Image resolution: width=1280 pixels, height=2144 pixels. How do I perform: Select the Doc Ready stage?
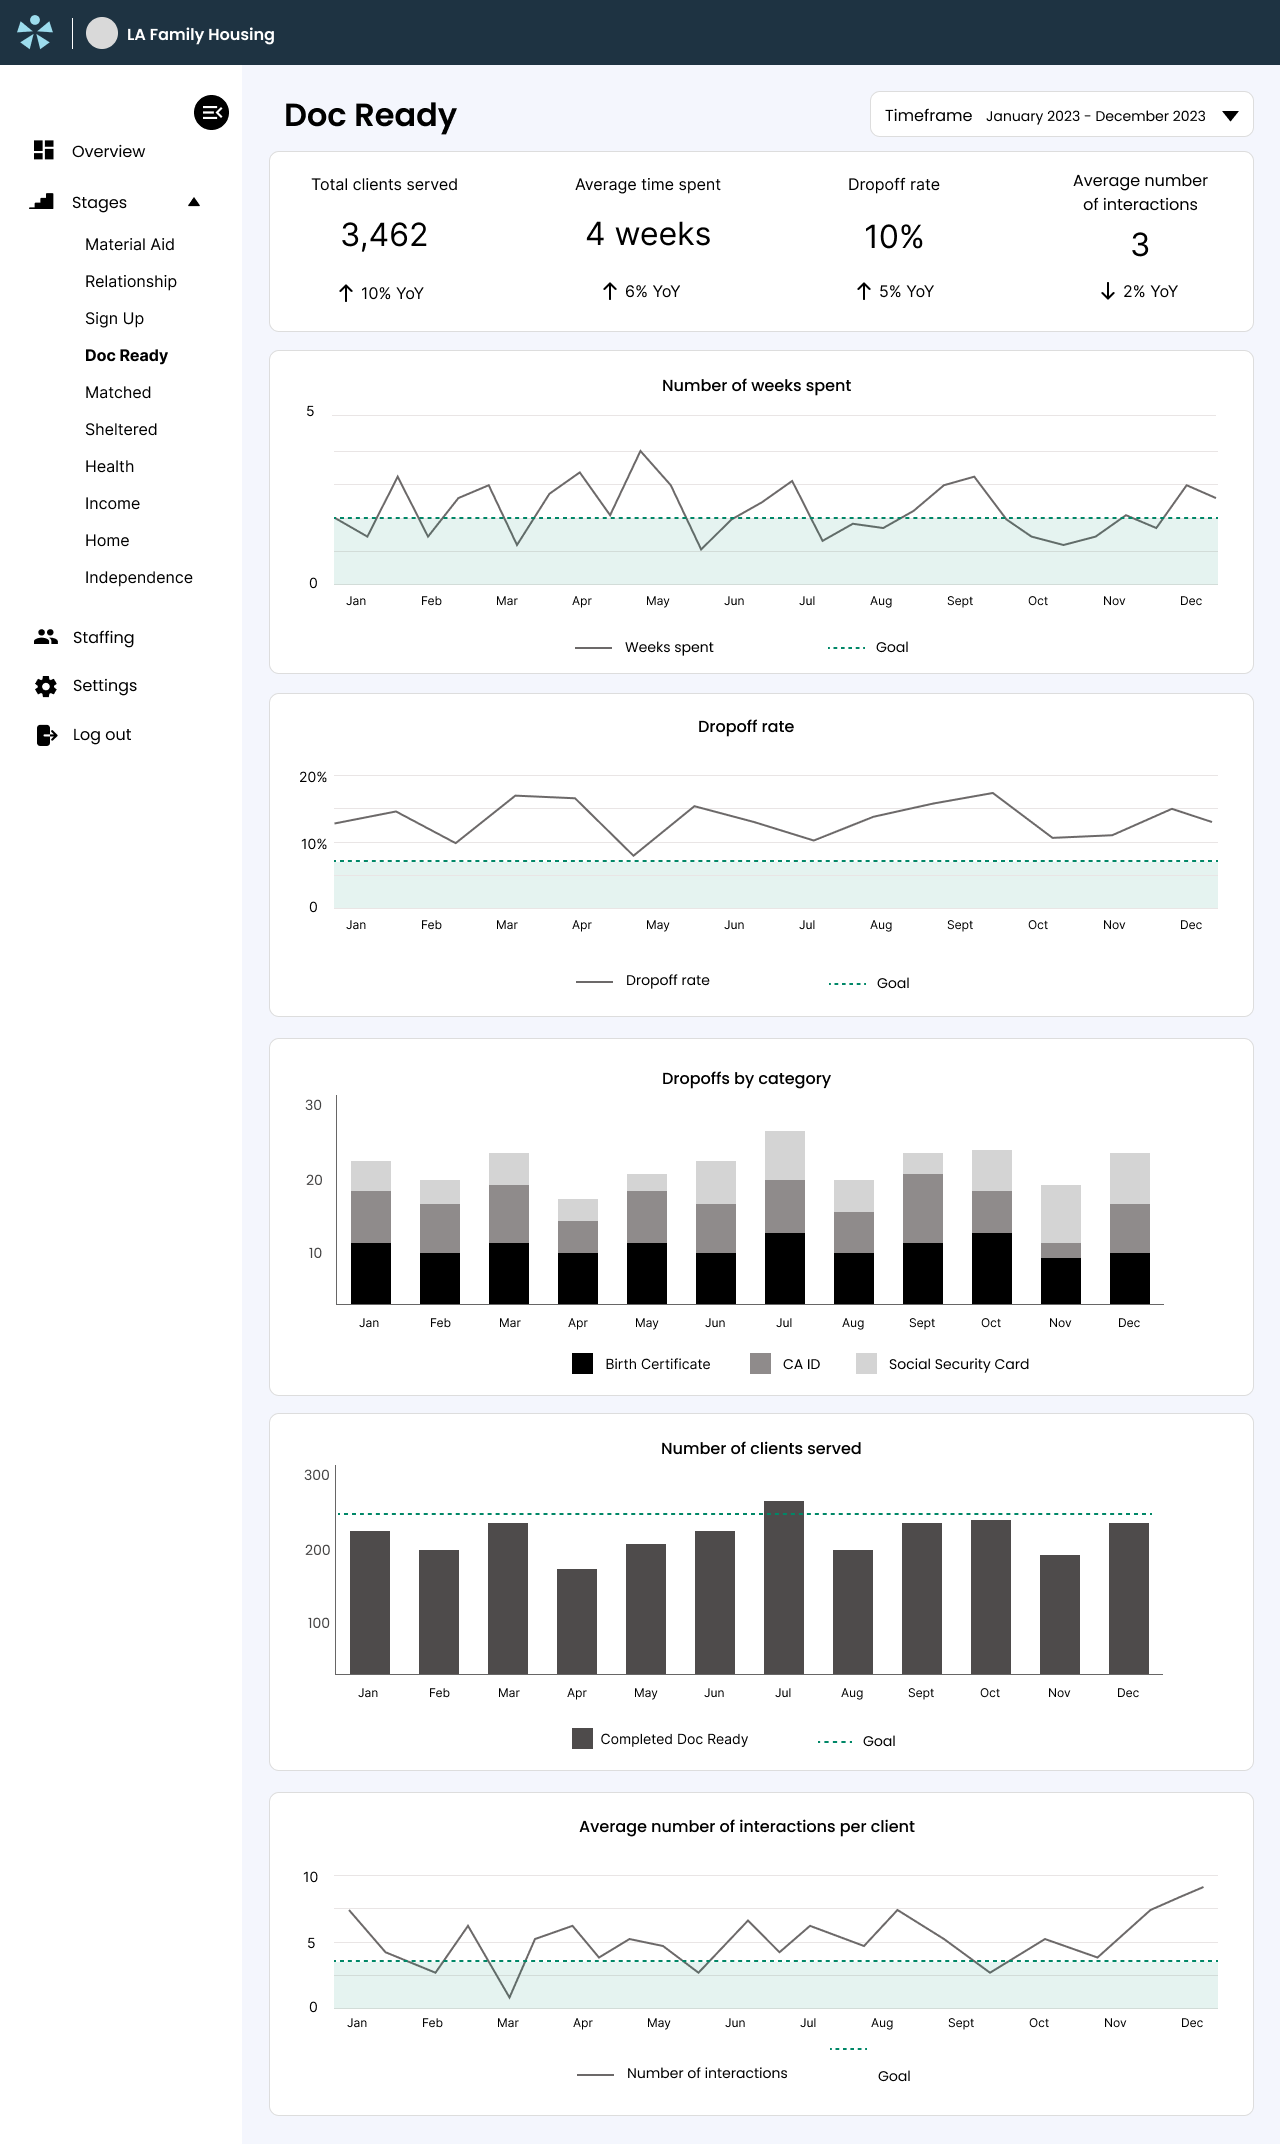tap(126, 355)
